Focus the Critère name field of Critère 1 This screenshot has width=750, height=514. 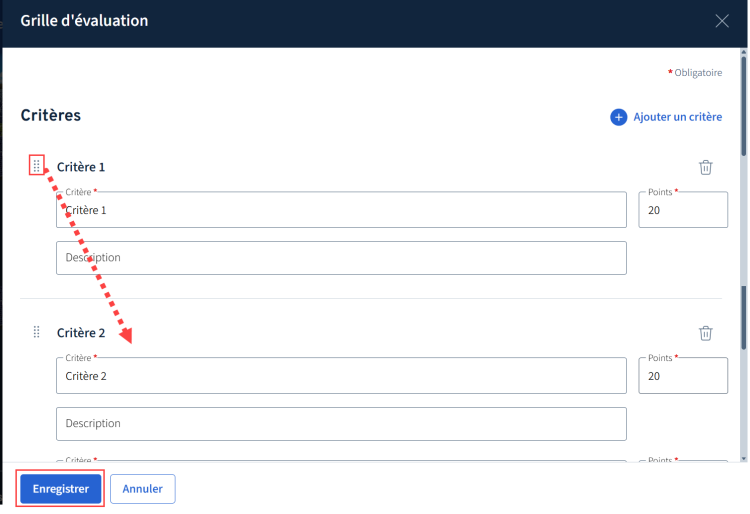tap(341, 210)
